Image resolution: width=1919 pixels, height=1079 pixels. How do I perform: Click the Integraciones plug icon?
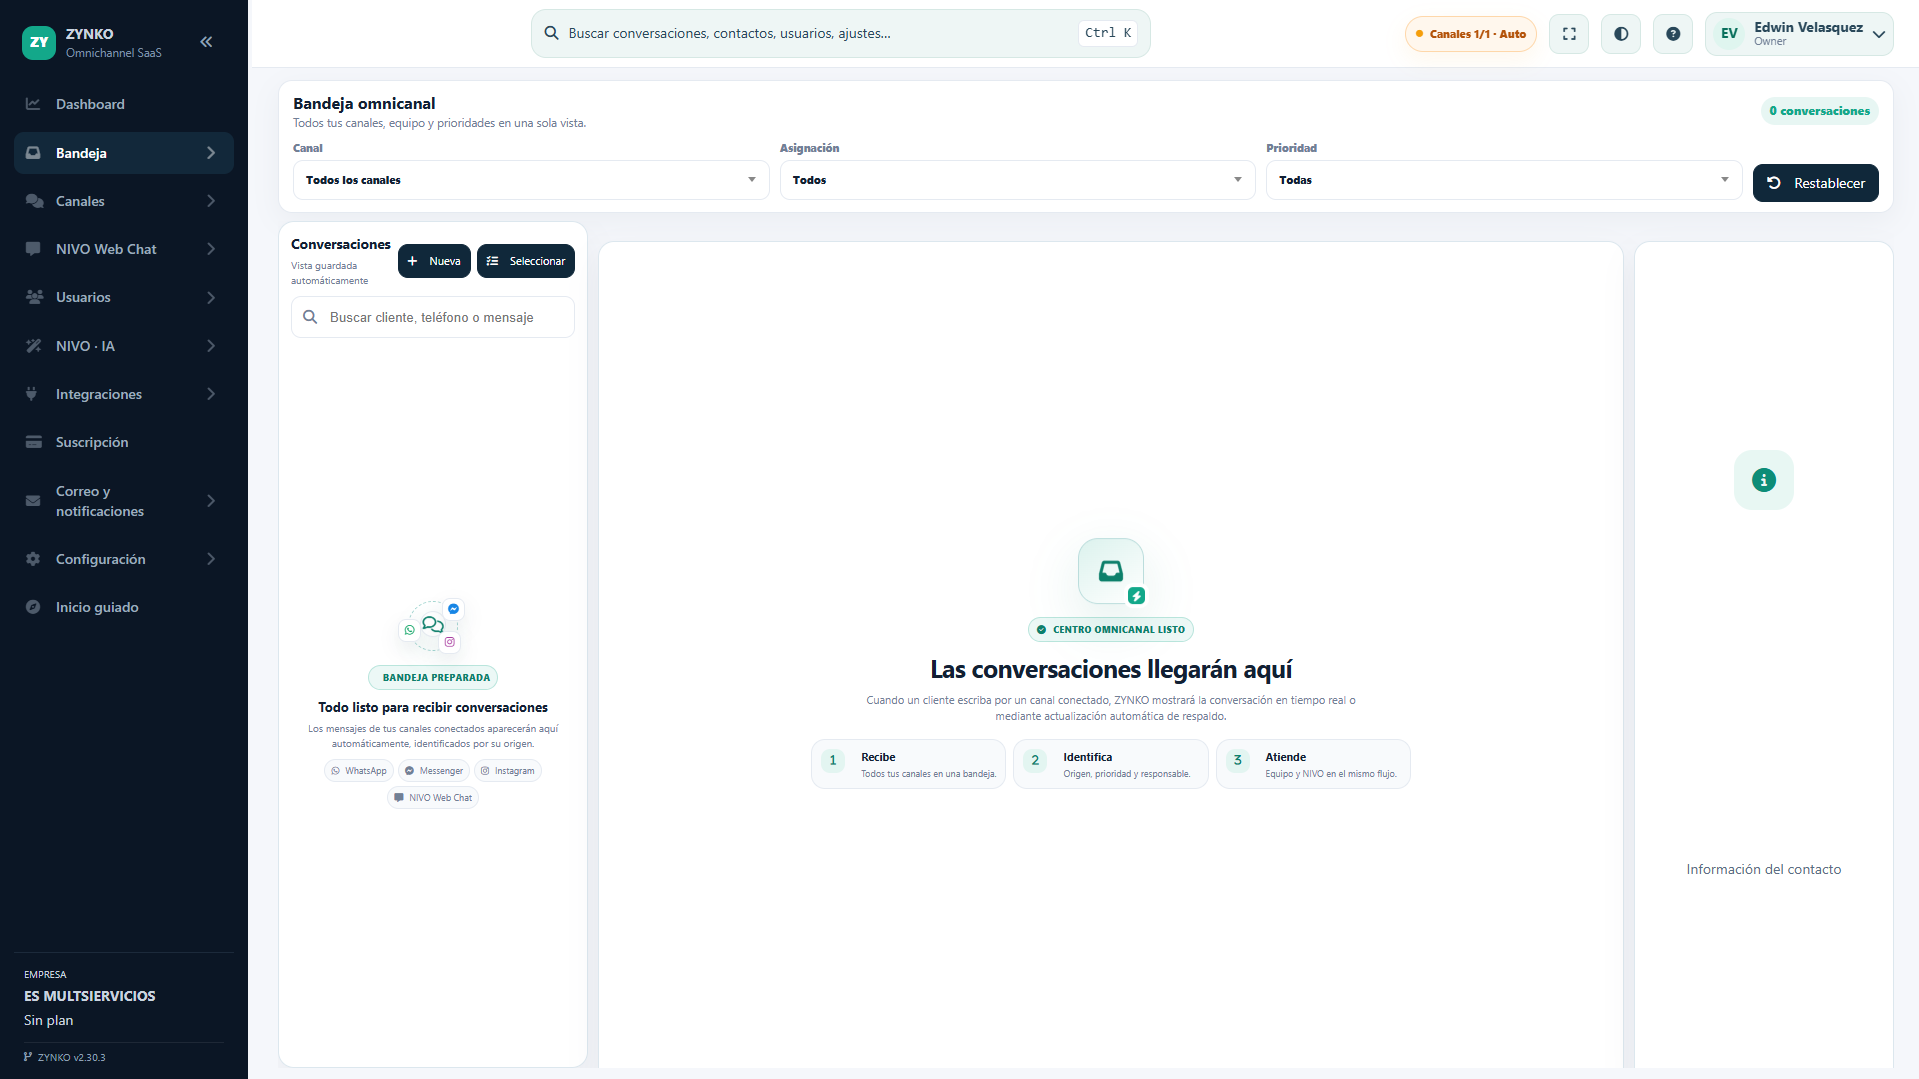pos(32,394)
